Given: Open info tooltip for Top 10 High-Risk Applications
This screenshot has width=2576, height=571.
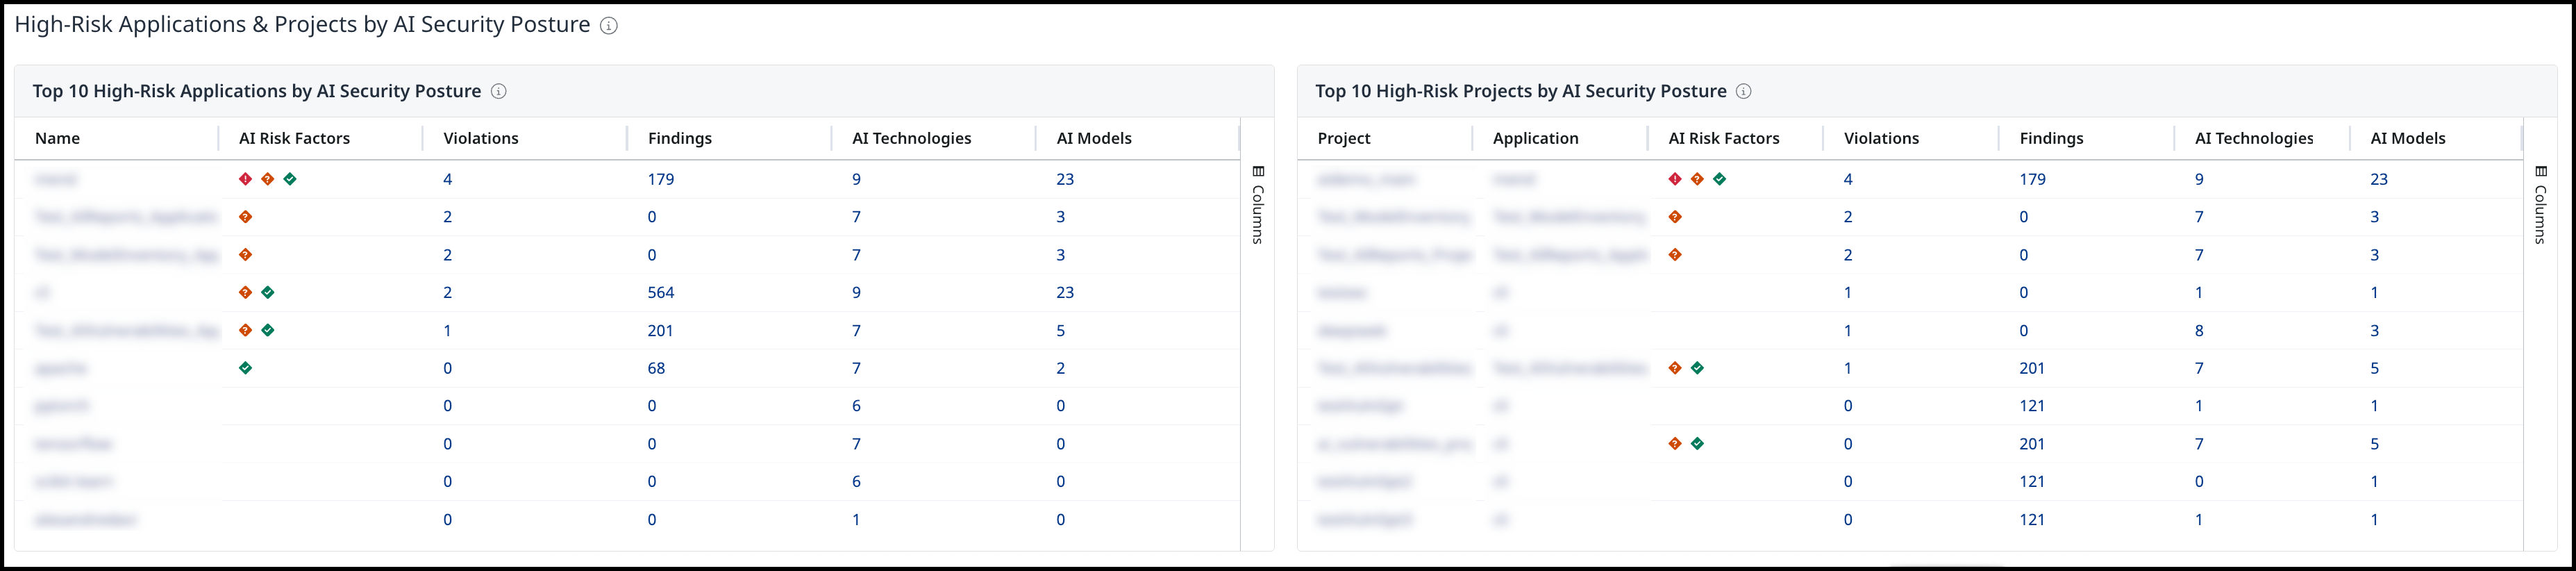Looking at the screenshot, I should [x=498, y=91].
